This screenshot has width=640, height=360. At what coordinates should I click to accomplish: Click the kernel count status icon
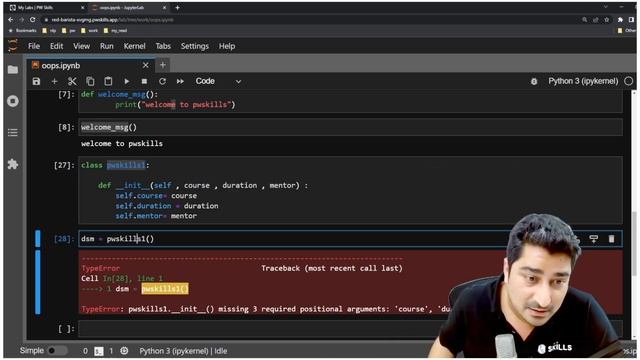124,351
